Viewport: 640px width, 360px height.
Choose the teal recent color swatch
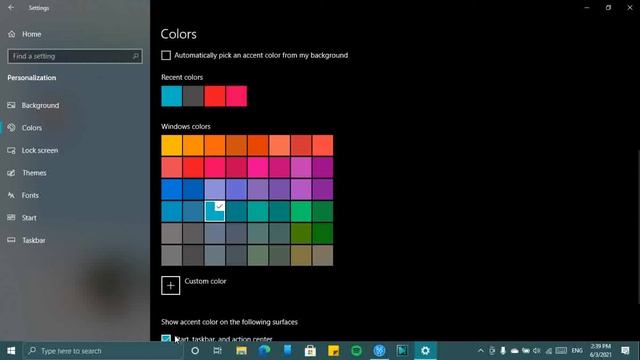[171, 96]
